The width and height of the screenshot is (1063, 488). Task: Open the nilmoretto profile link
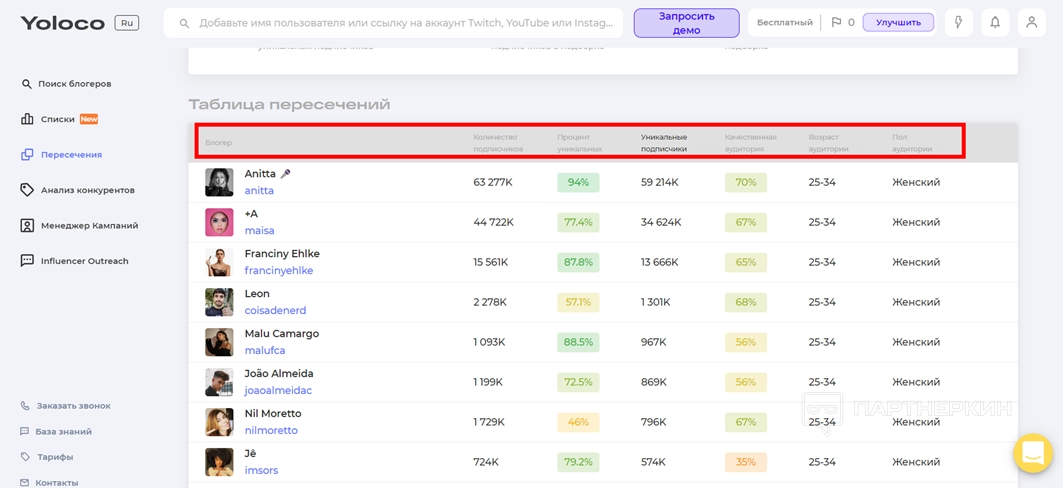click(x=271, y=431)
